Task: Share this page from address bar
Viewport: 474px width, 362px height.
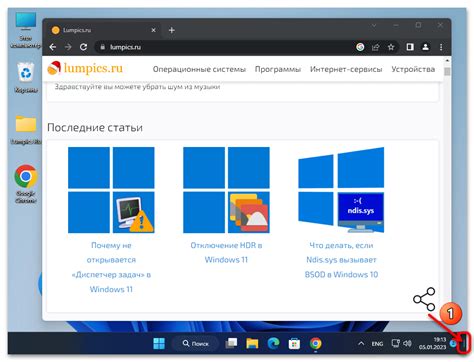Action: 376,47
